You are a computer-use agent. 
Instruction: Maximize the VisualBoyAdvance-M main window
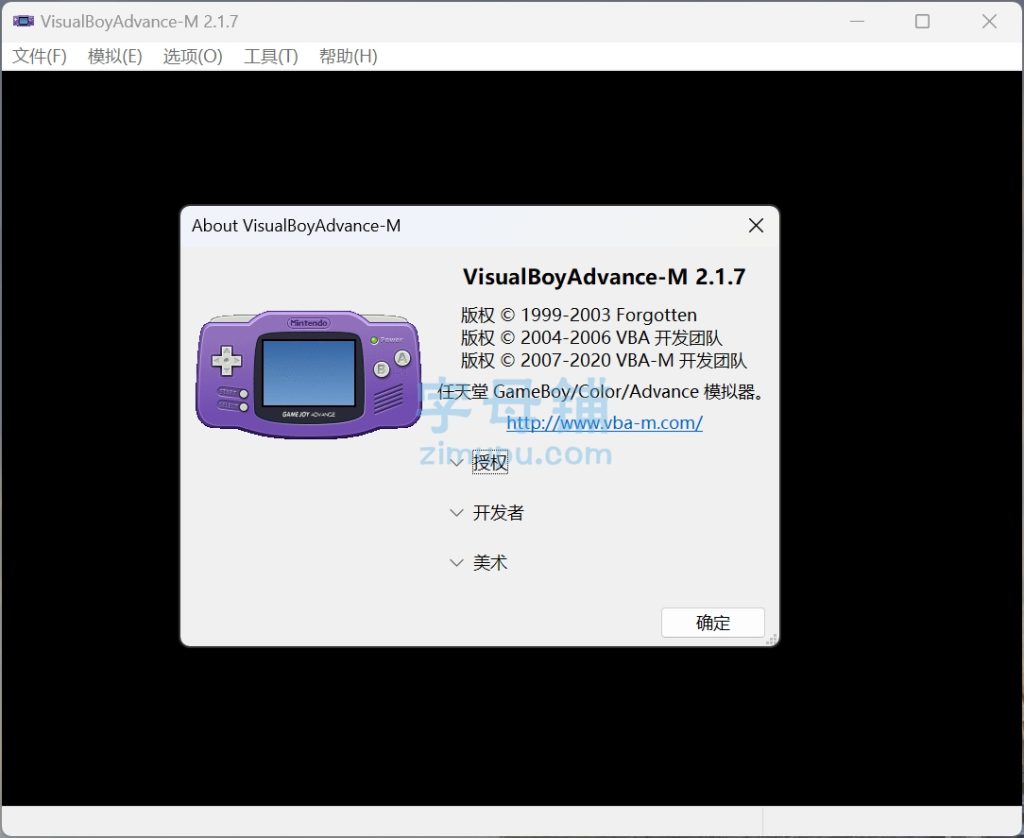coord(922,22)
